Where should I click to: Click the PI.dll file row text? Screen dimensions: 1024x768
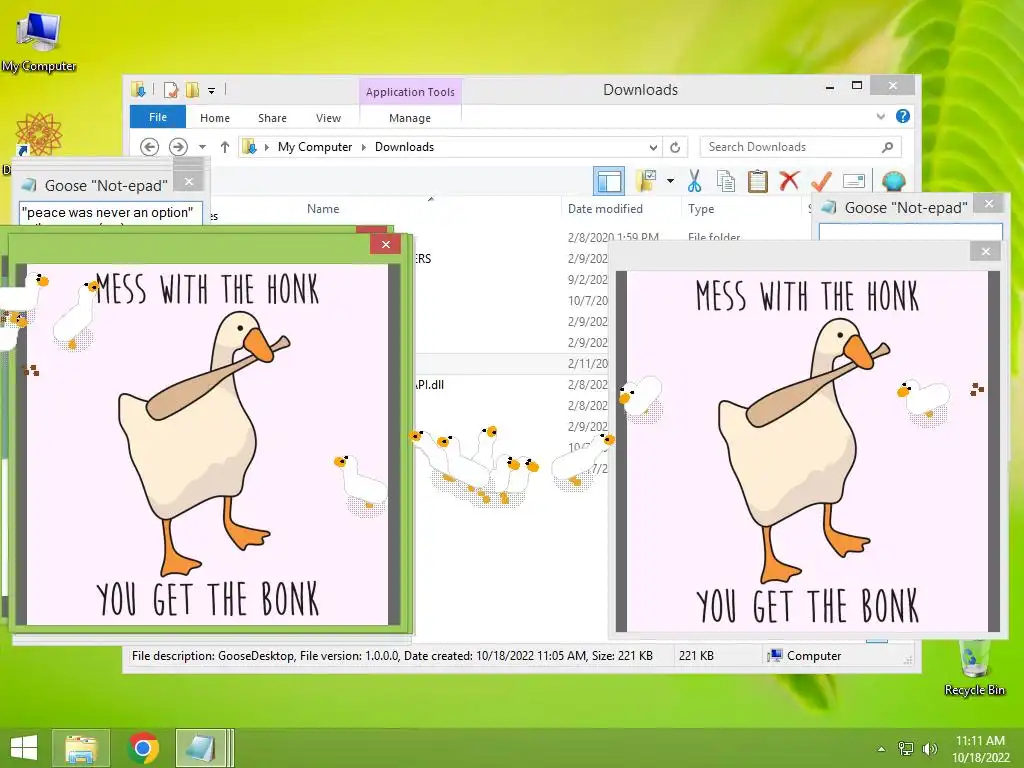(430, 385)
